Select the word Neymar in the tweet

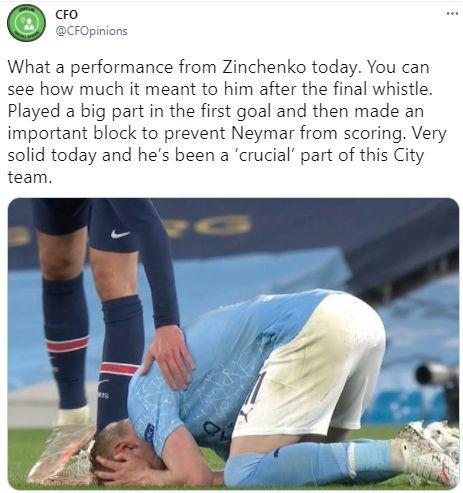(x=263, y=133)
